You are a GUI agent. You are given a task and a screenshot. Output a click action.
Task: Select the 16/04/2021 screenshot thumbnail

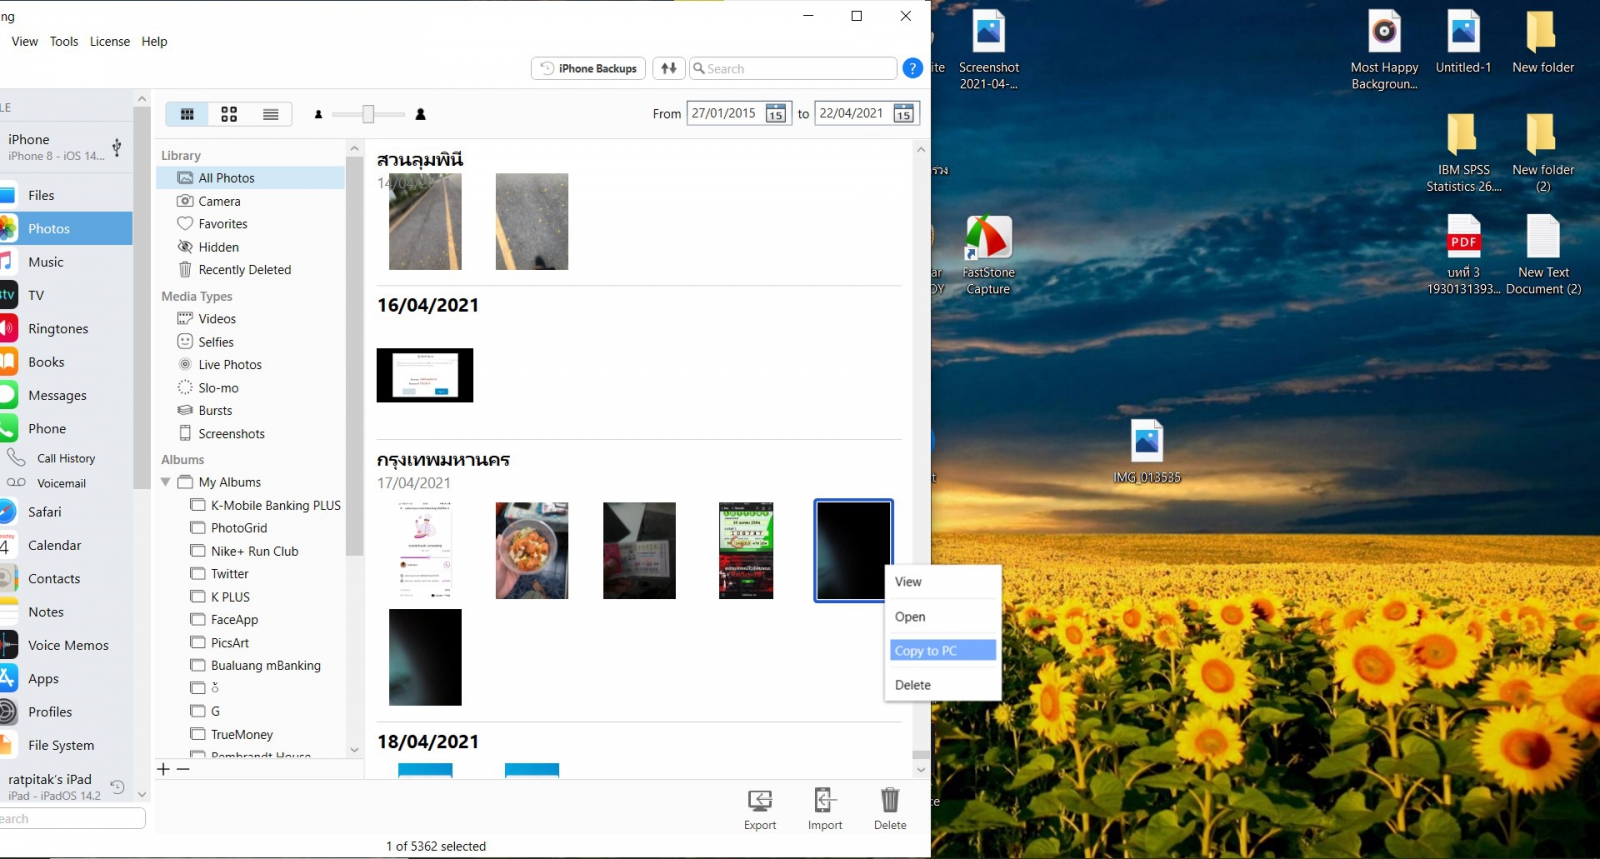425,375
